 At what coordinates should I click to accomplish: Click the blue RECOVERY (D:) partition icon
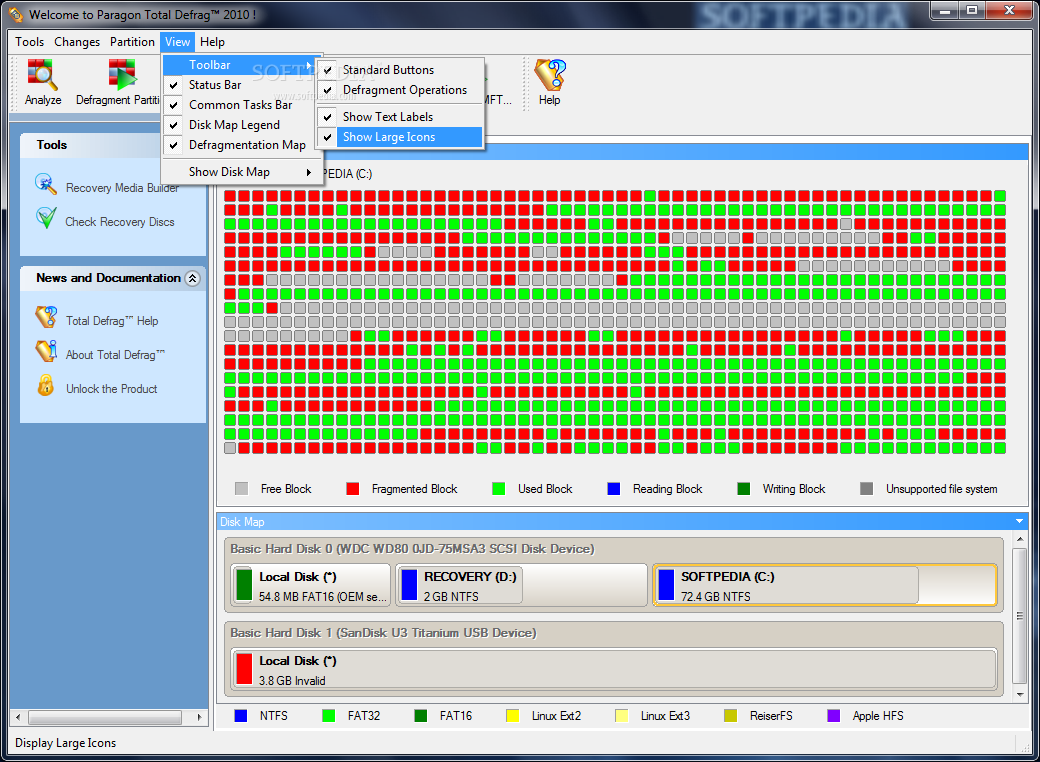point(409,585)
